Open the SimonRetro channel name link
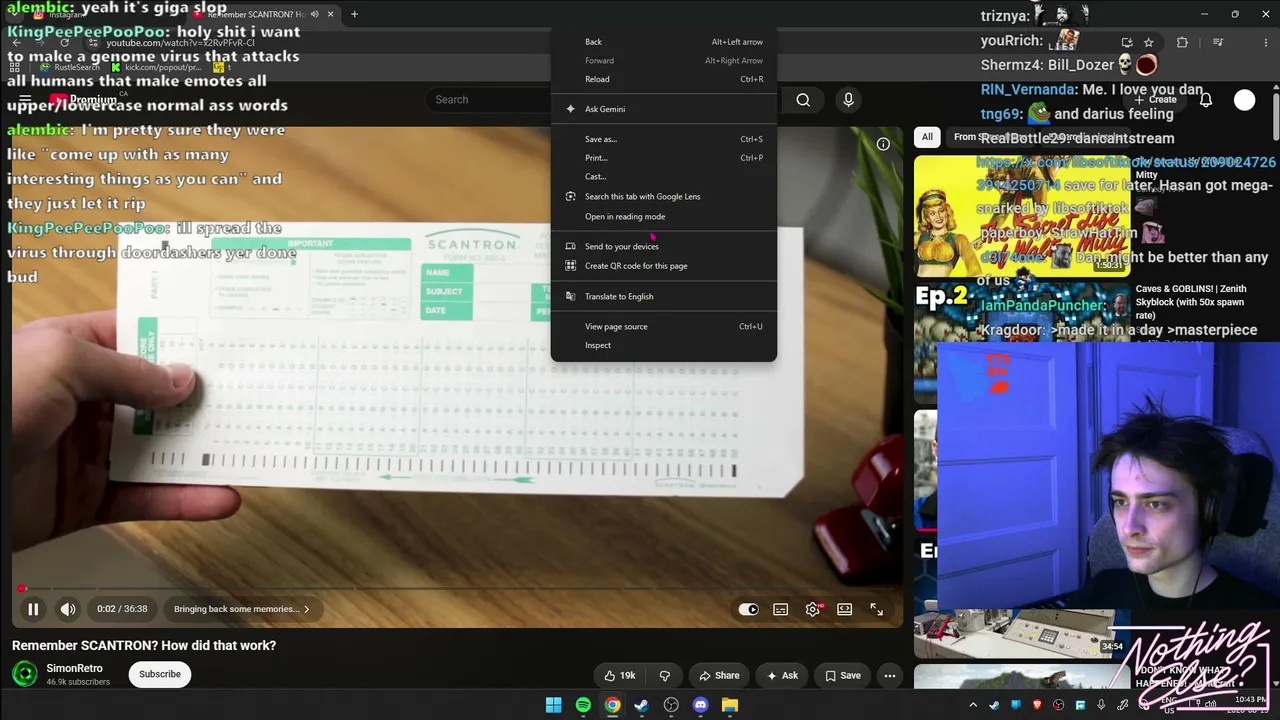Image resolution: width=1280 pixels, height=720 pixels. click(x=74, y=668)
